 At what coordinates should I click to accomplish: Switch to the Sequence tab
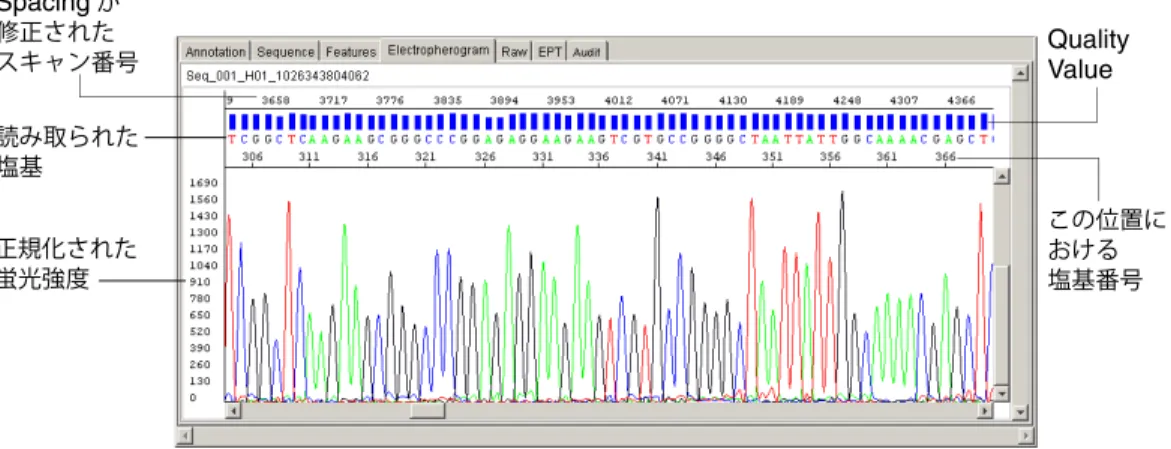(285, 52)
